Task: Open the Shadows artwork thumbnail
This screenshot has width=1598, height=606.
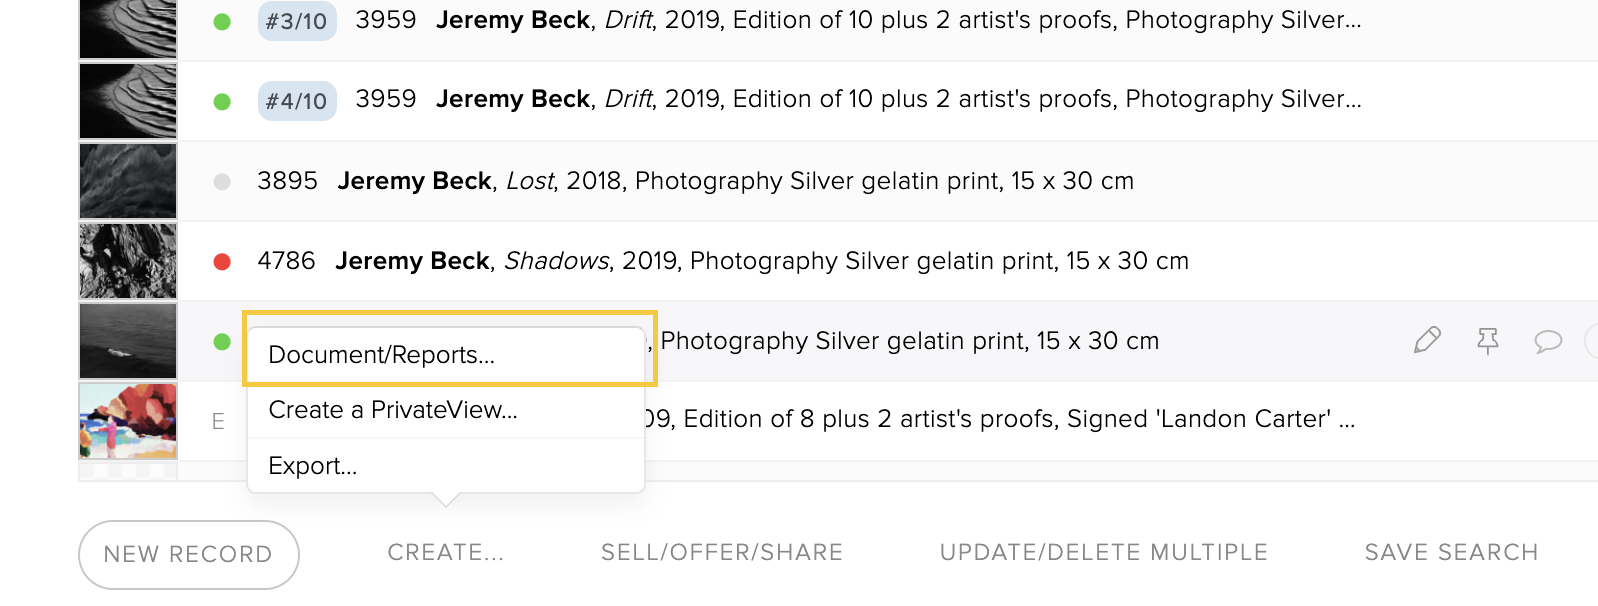Action: [128, 261]
